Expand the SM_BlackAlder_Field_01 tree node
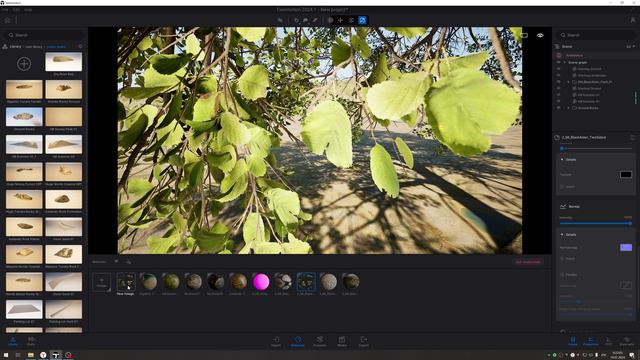Image resolution: width=640 pixels, height=360 pixels. pos(569,82)
